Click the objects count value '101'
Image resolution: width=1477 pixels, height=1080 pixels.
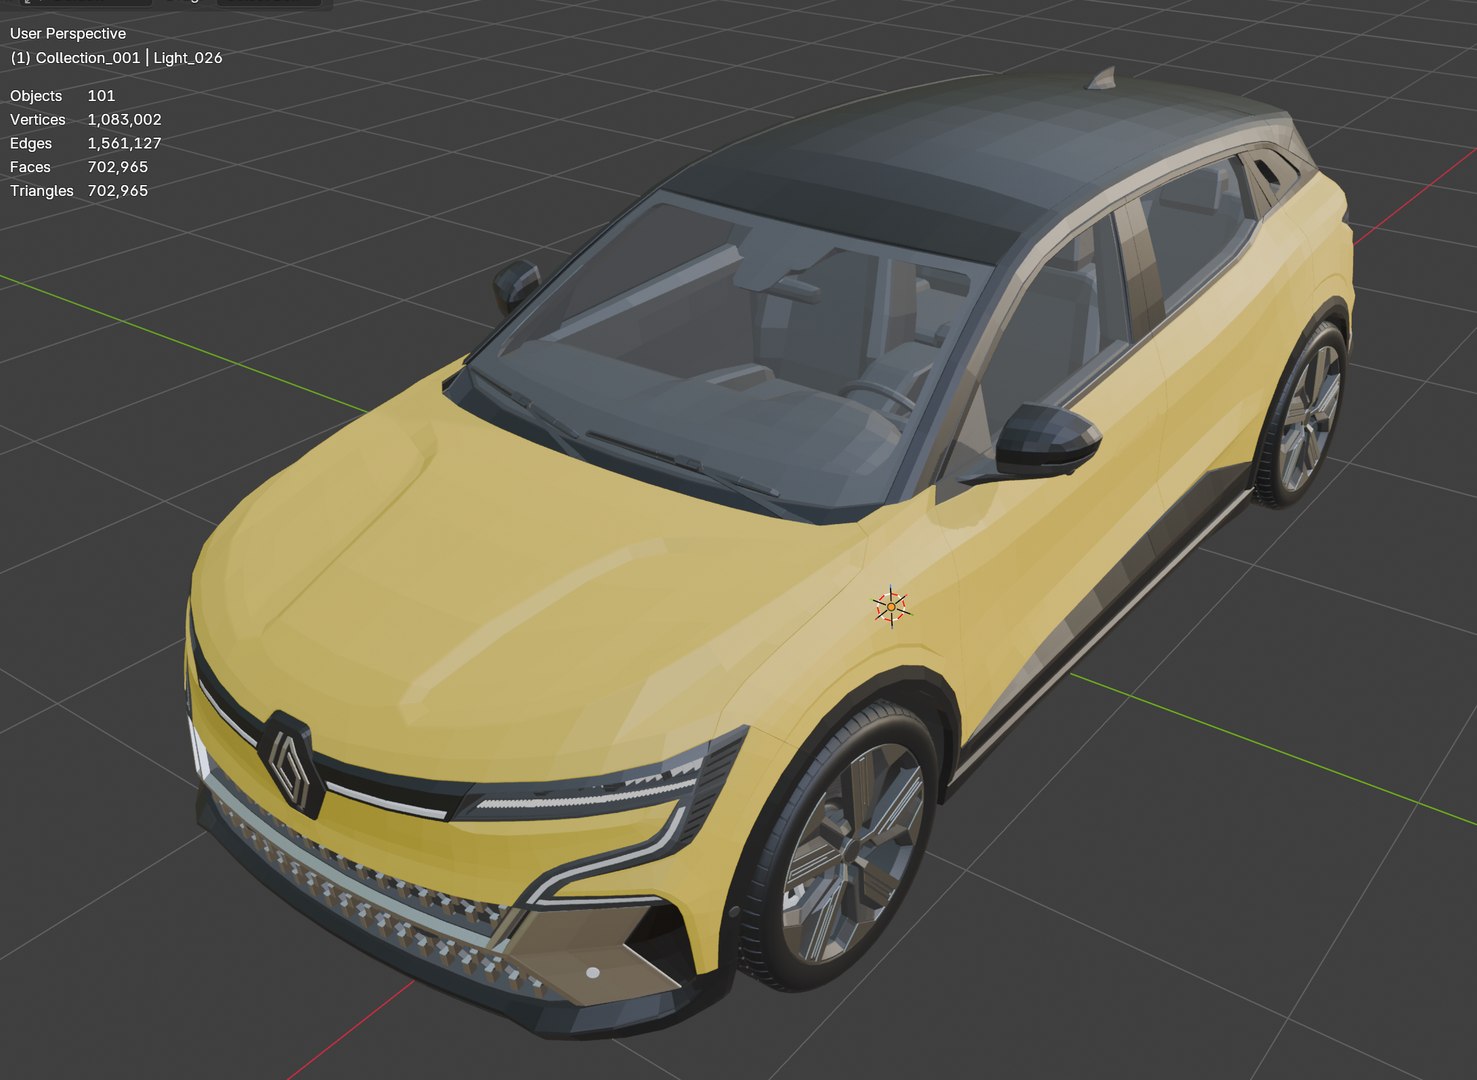pos(101,96)
